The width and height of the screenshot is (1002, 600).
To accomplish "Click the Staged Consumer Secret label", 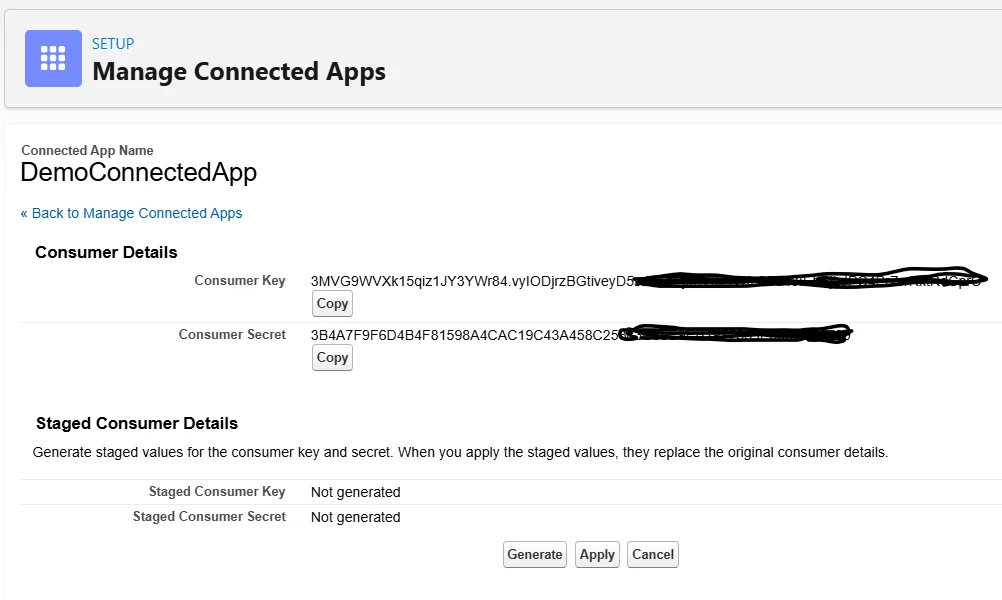I will pyautogui.click(x=209, y=516).
